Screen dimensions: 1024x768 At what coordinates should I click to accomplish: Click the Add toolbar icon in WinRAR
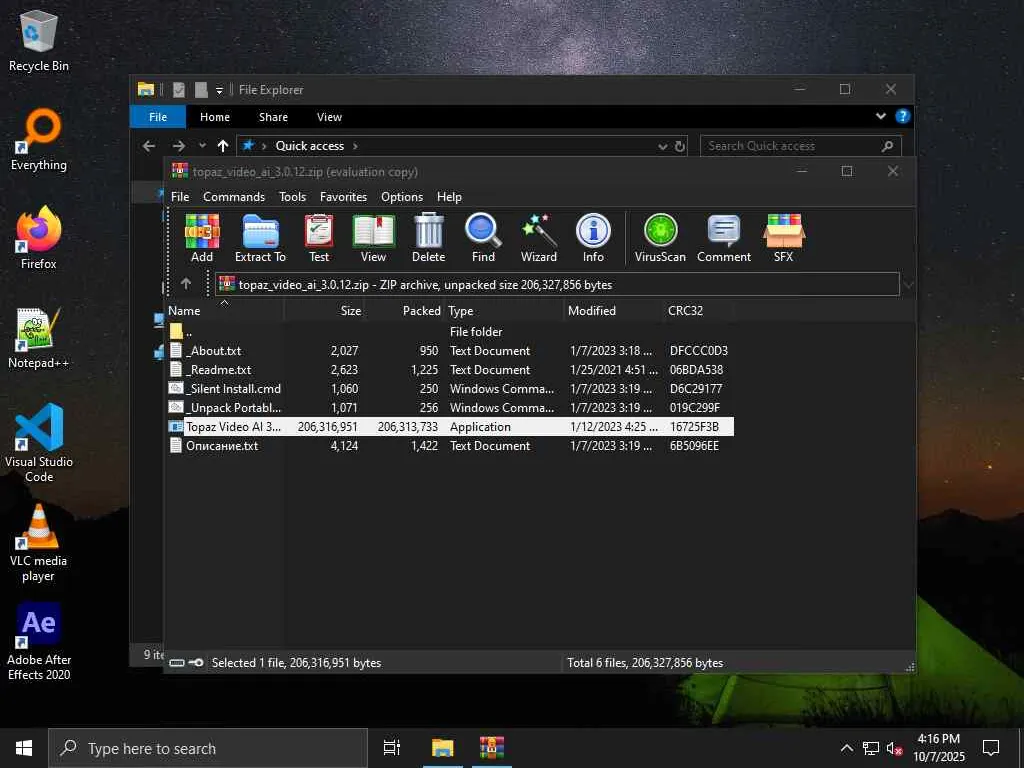click(x=202, y=238)
